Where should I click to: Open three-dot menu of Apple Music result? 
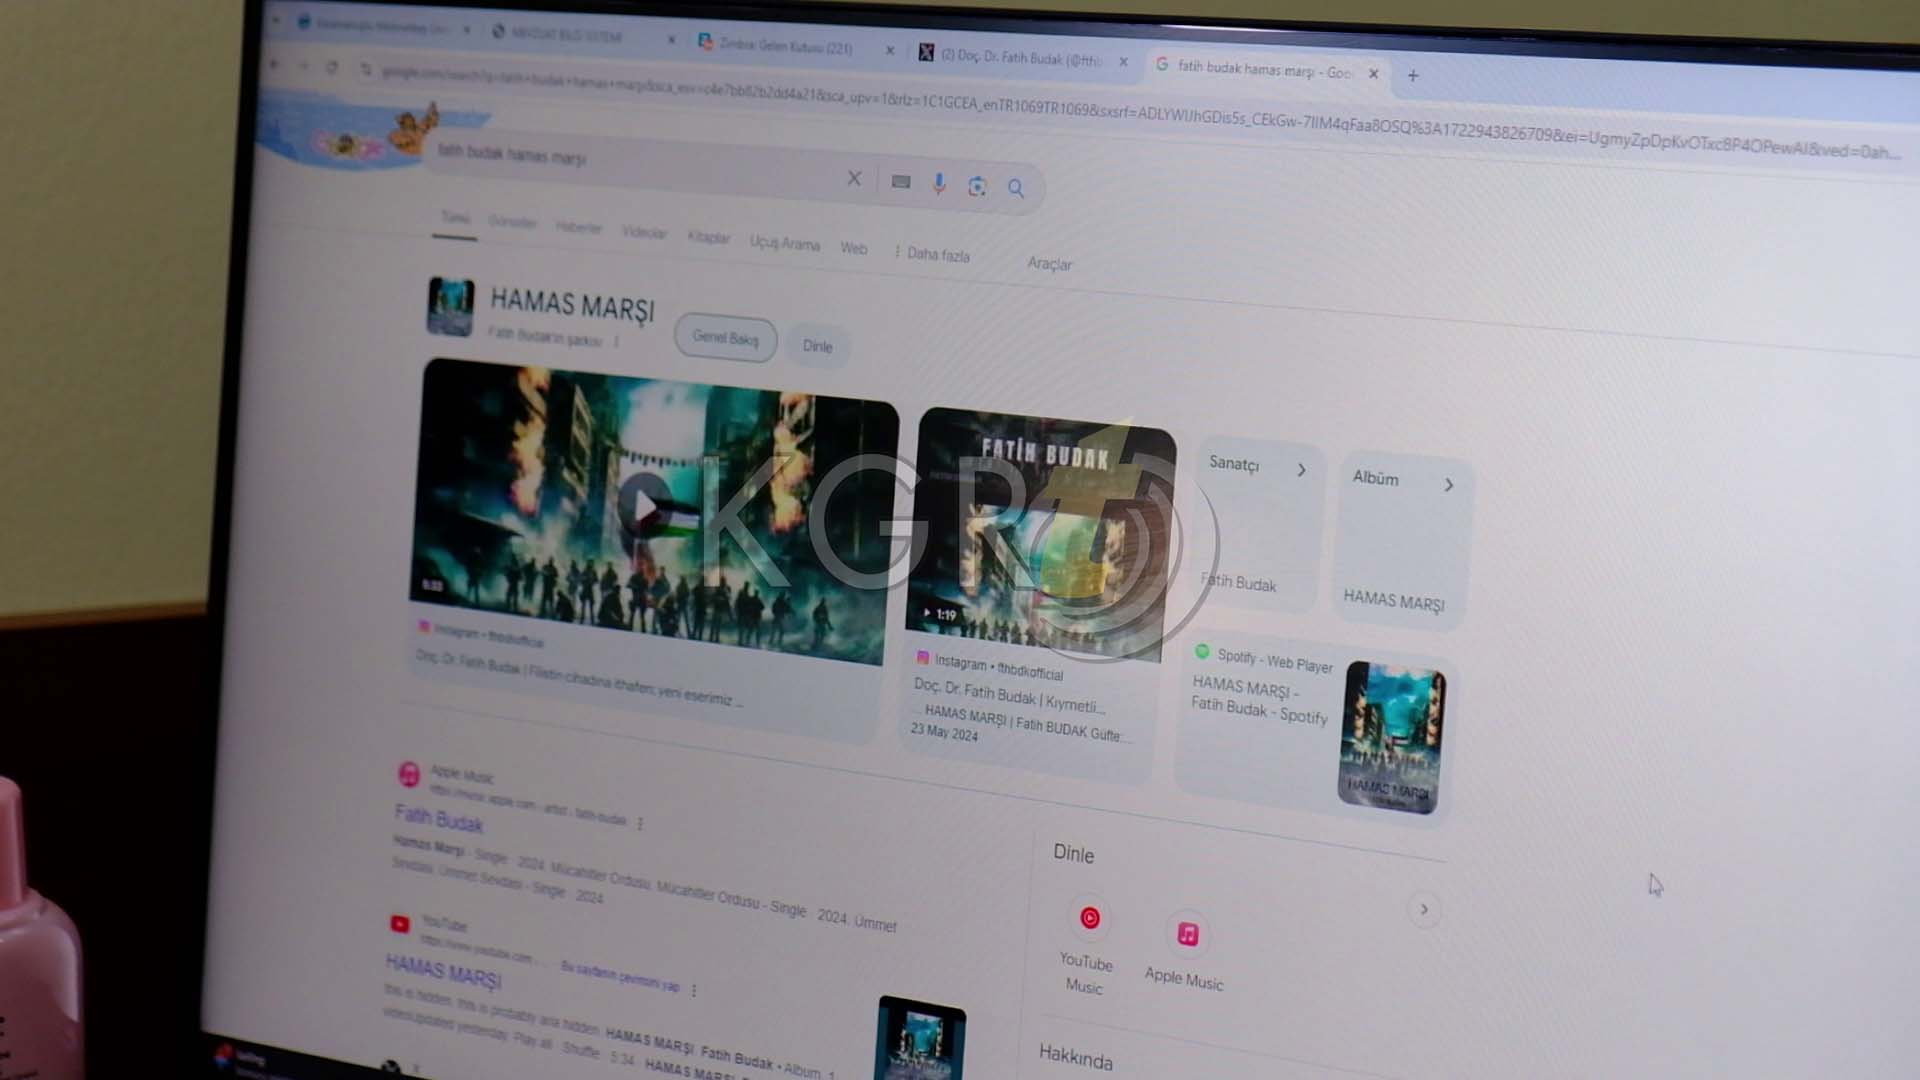tap(640, 824)
